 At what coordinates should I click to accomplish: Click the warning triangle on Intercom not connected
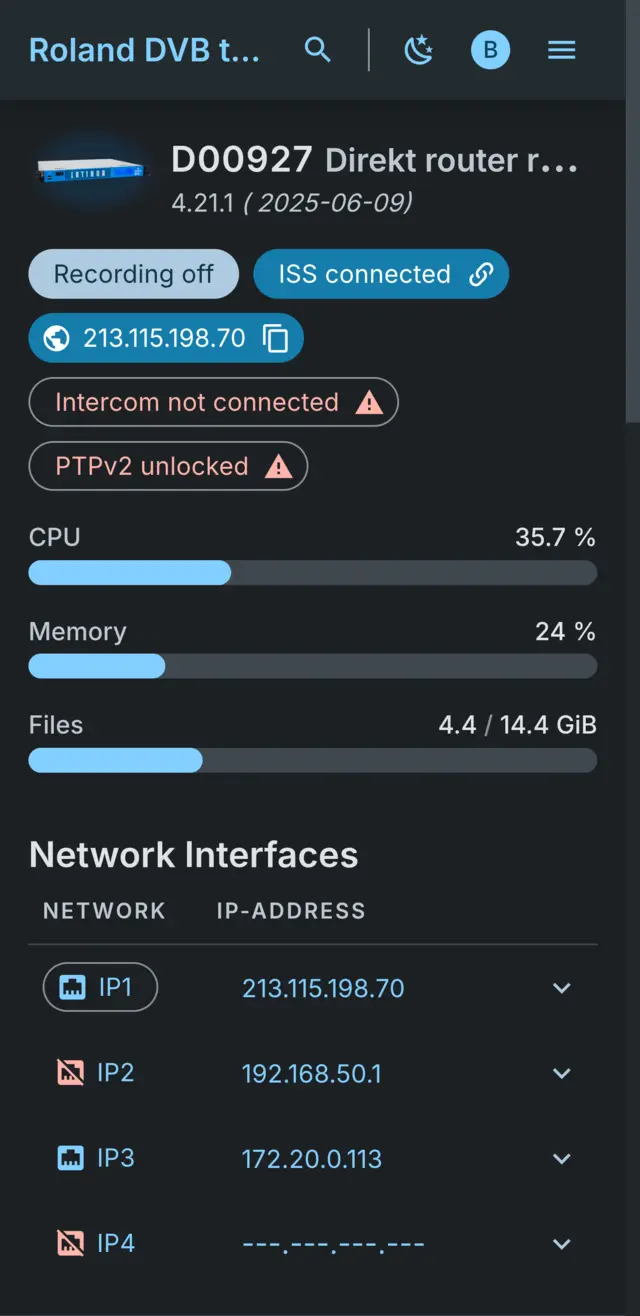pyautogui.click(x=369, y=402)
